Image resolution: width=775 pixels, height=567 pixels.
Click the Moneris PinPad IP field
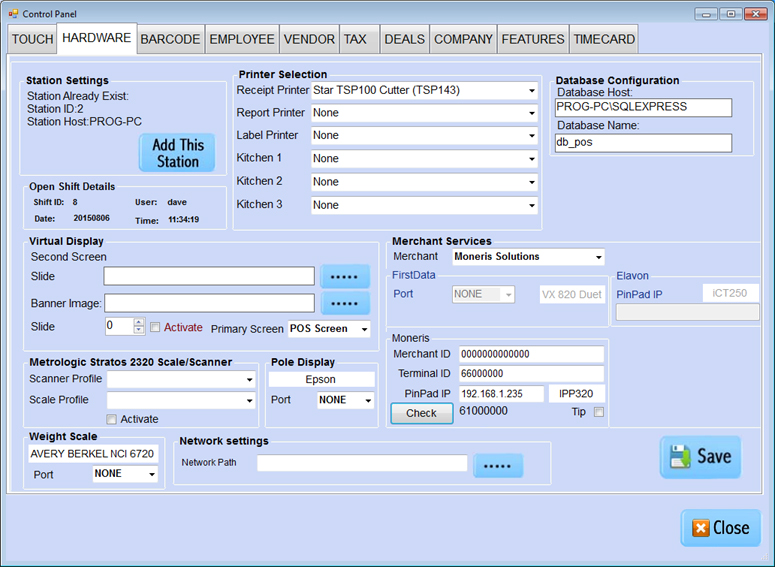click(x=501, y=394)
